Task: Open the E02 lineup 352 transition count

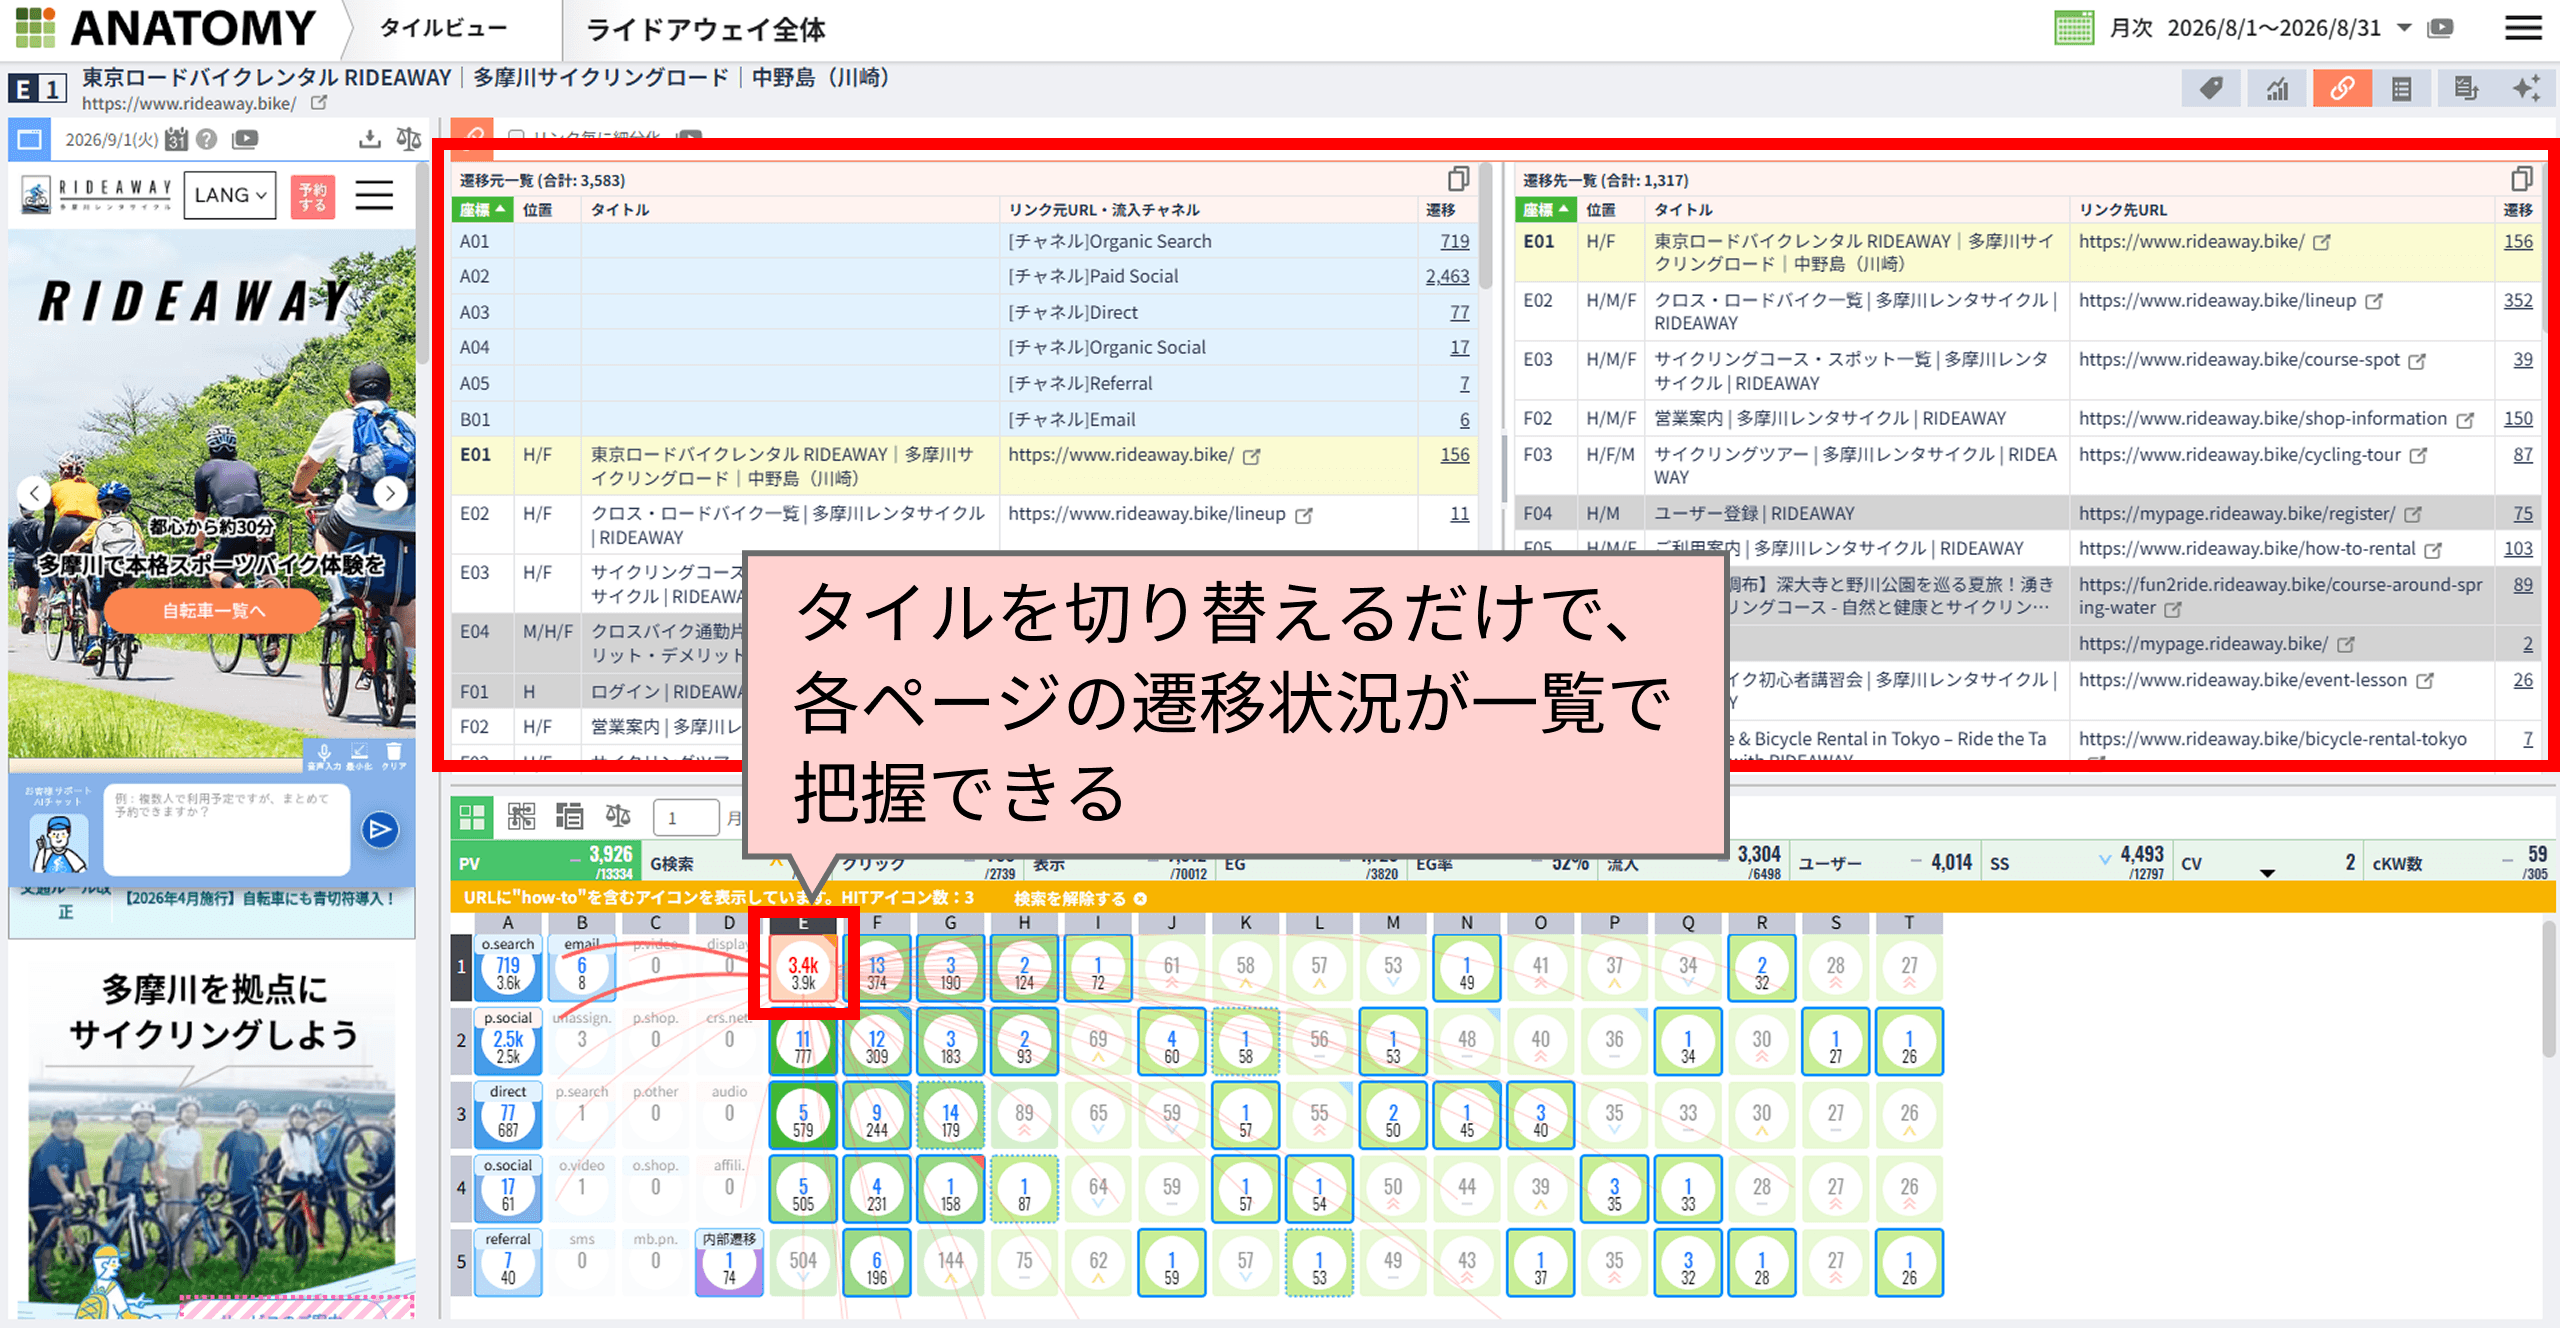Action: pos(2518,301)
